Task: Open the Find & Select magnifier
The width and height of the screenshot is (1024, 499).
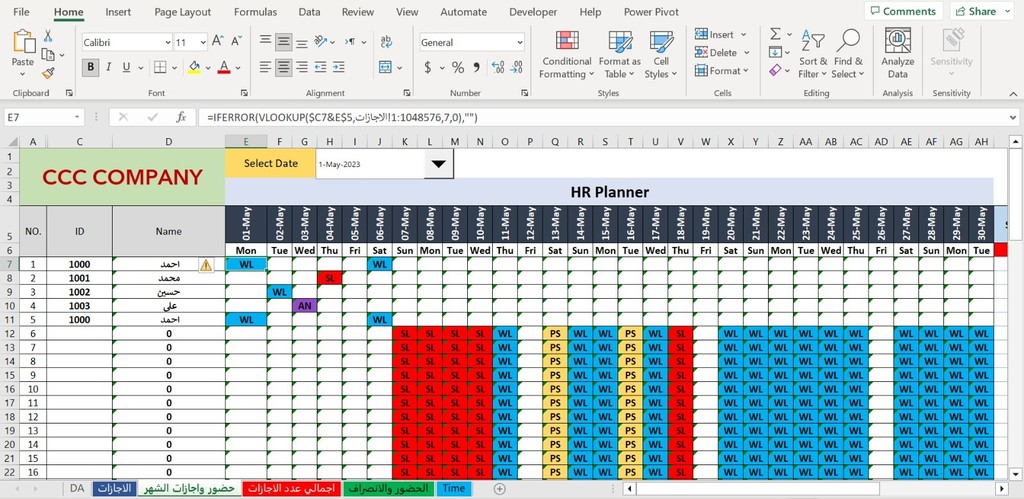Action: click(x=848, y=54)
